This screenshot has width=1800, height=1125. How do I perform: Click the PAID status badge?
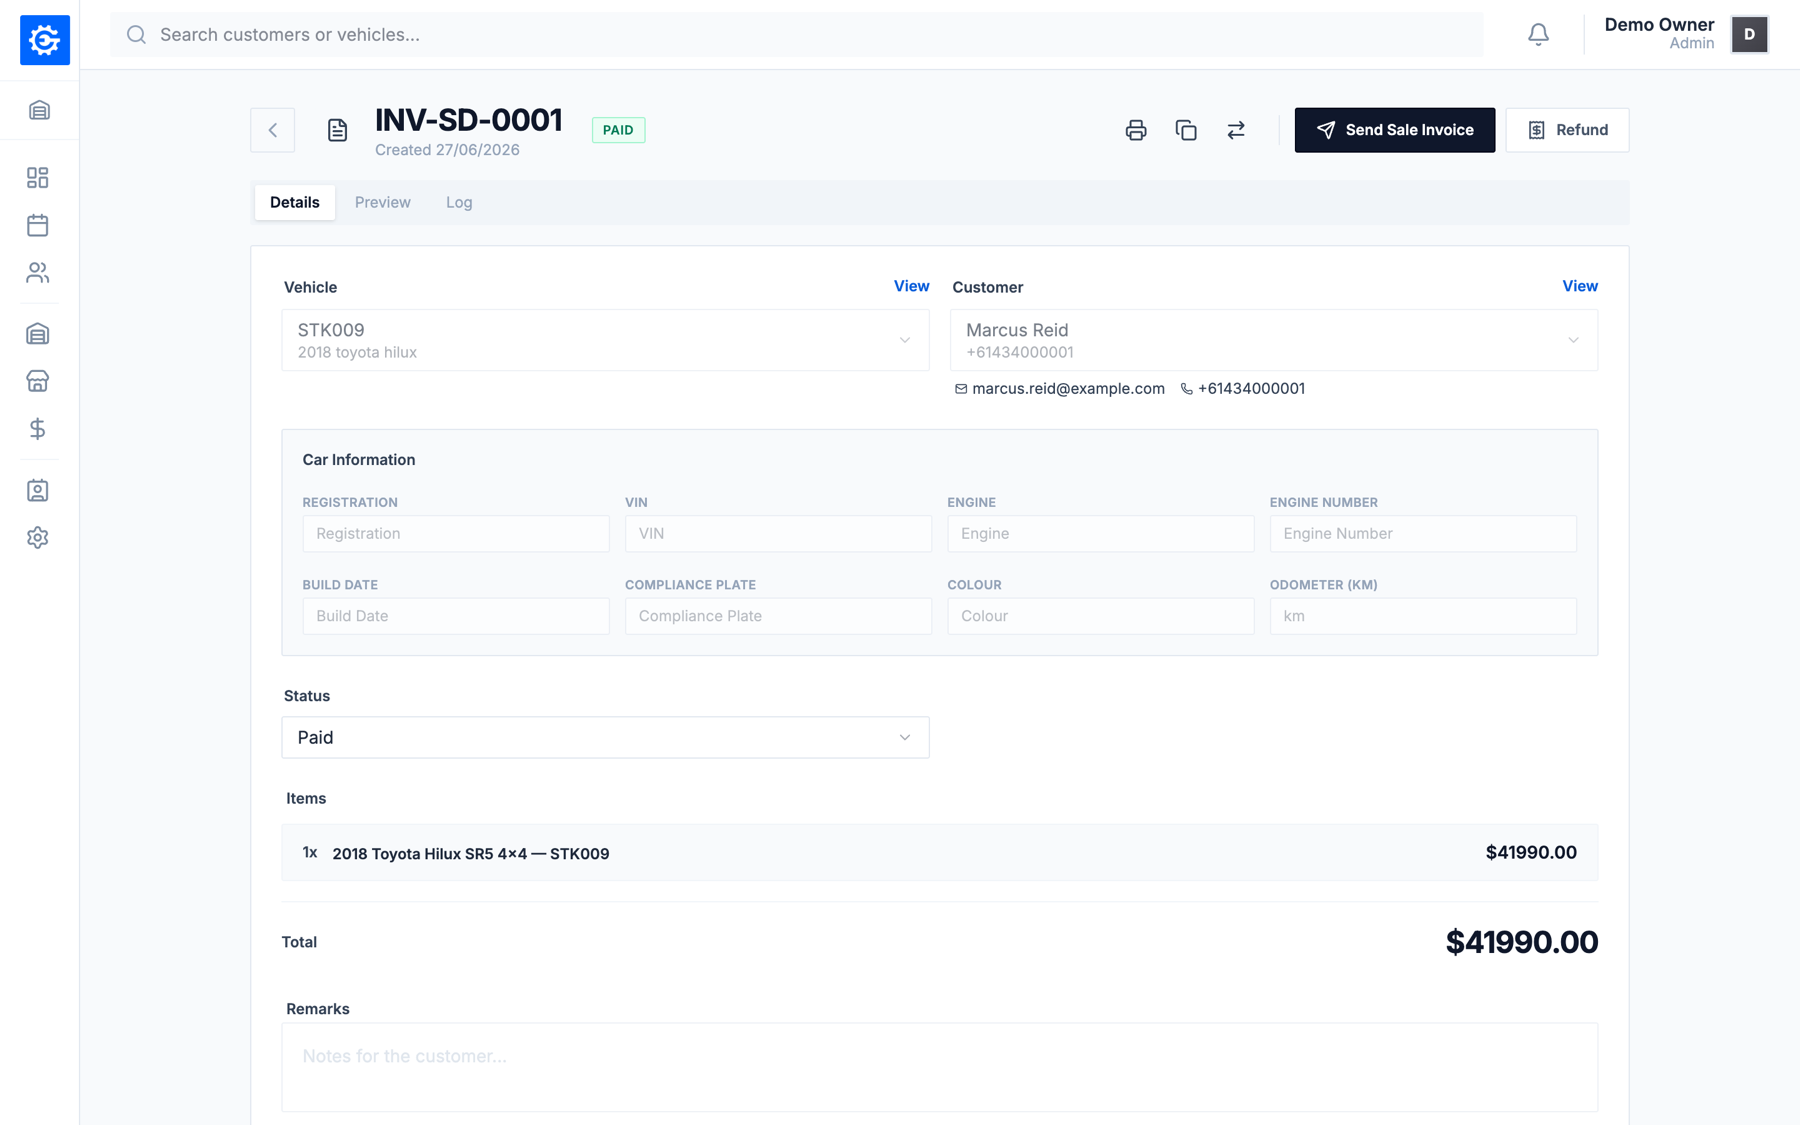[618, 130]
